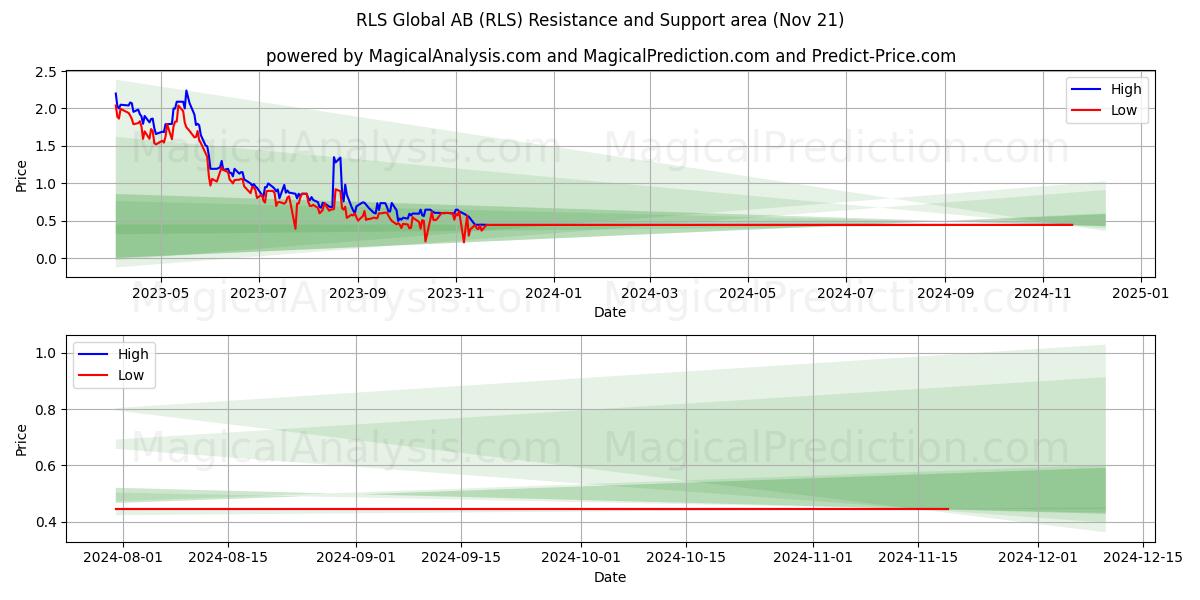
Task: Click the top chart 'Date' axis label
Action: click(x=610, y=312)
